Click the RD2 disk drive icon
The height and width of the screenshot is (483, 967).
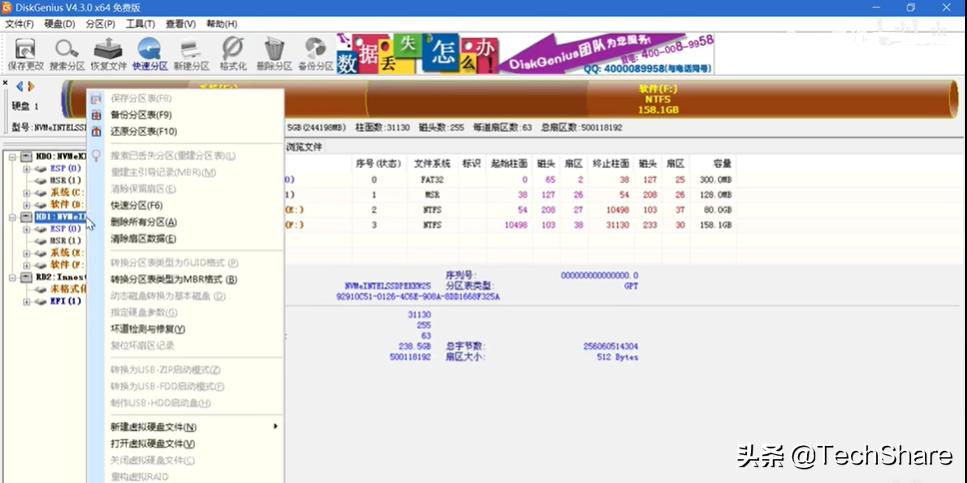pyautogui.click(x=27, y=278)
